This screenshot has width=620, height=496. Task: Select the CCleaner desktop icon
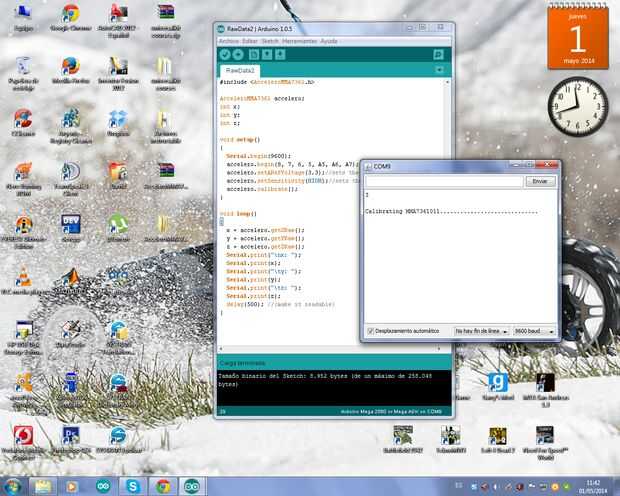pos(23,123)
